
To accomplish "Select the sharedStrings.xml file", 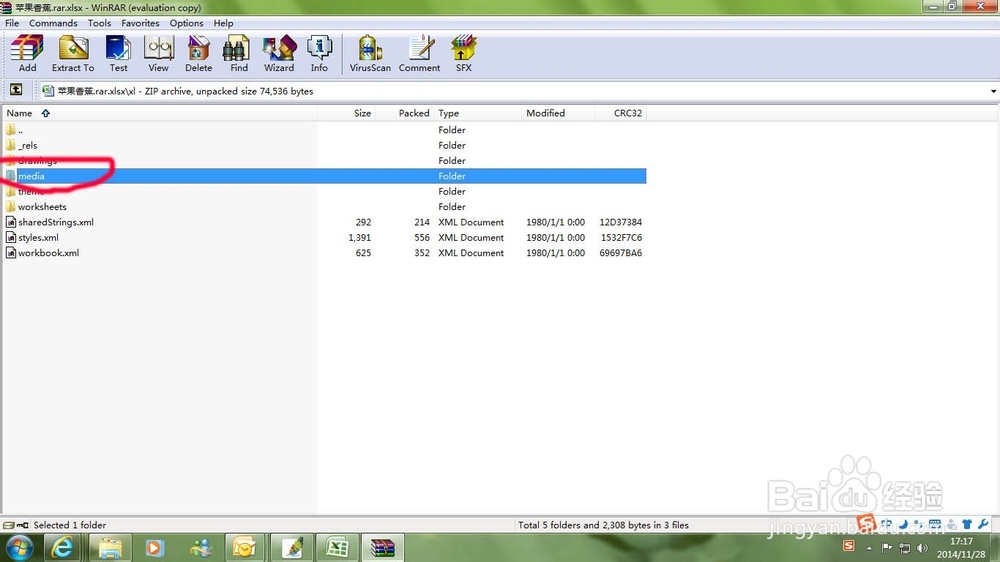I will [325, 221].
